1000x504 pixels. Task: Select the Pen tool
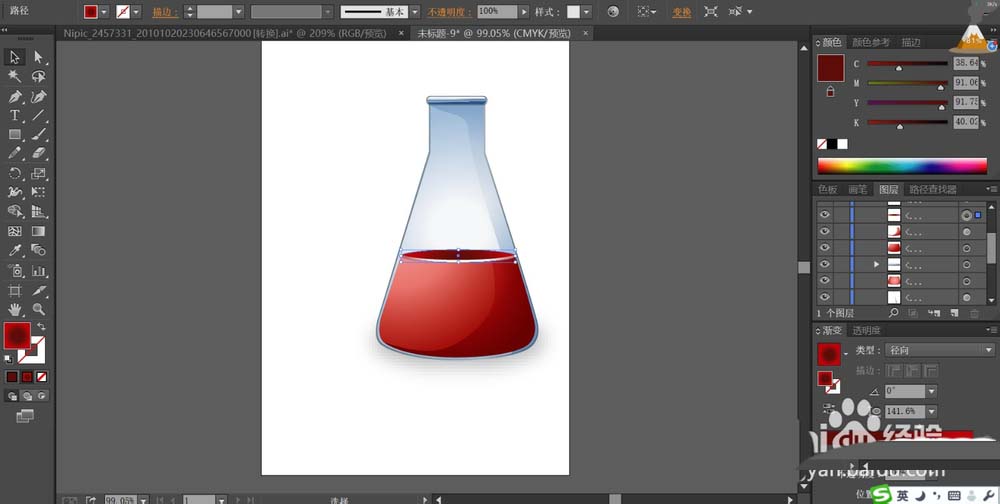tap(14, 96)
